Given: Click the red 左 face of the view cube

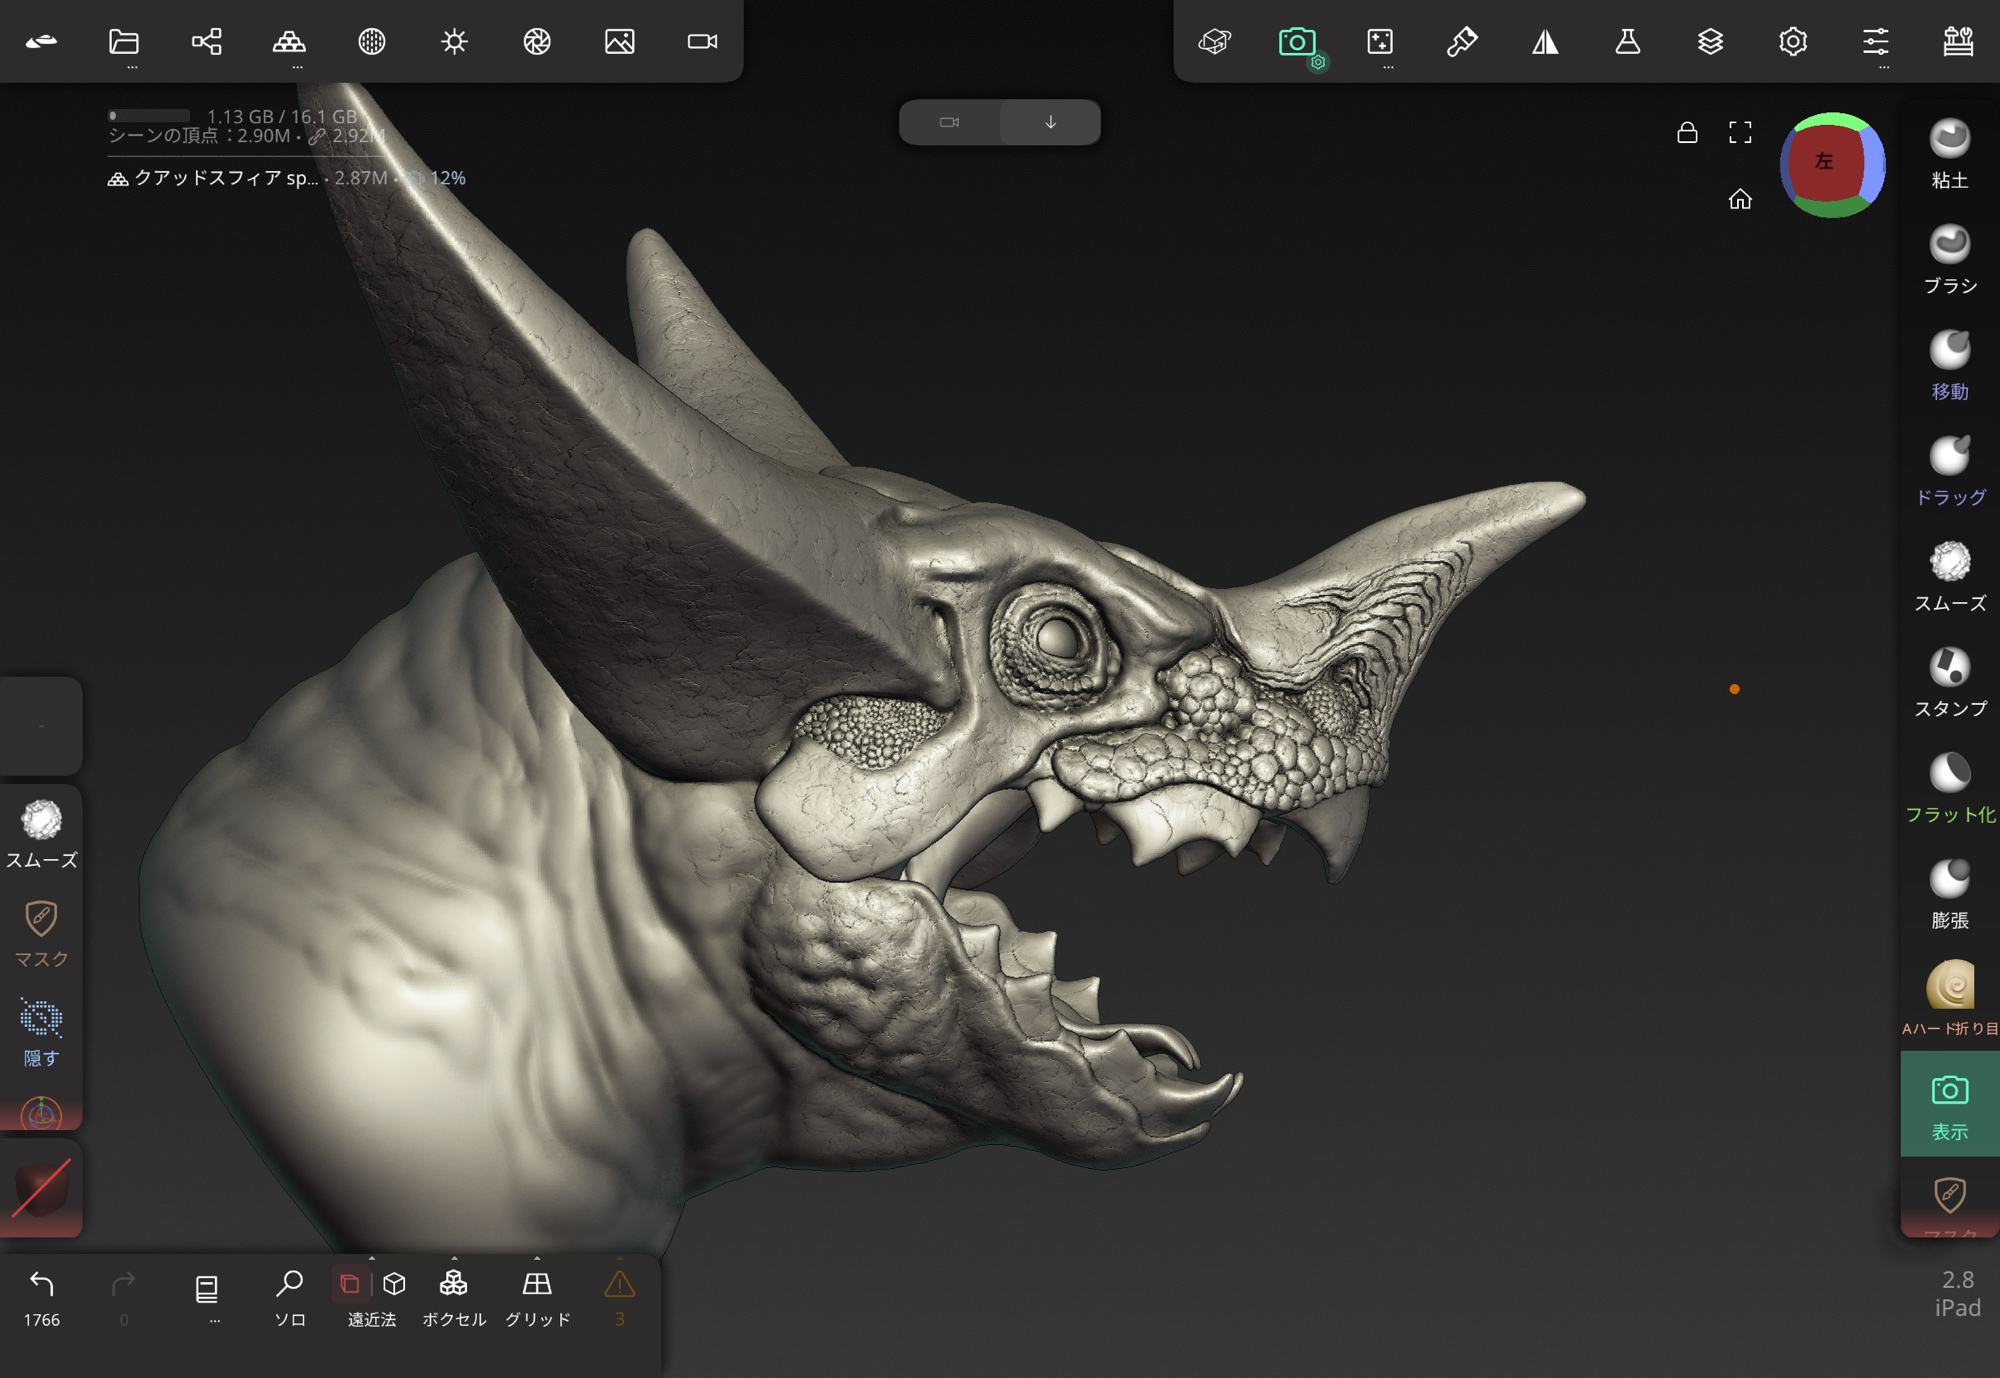Looking at the screenshot, I should click(x=1823, y=162).
